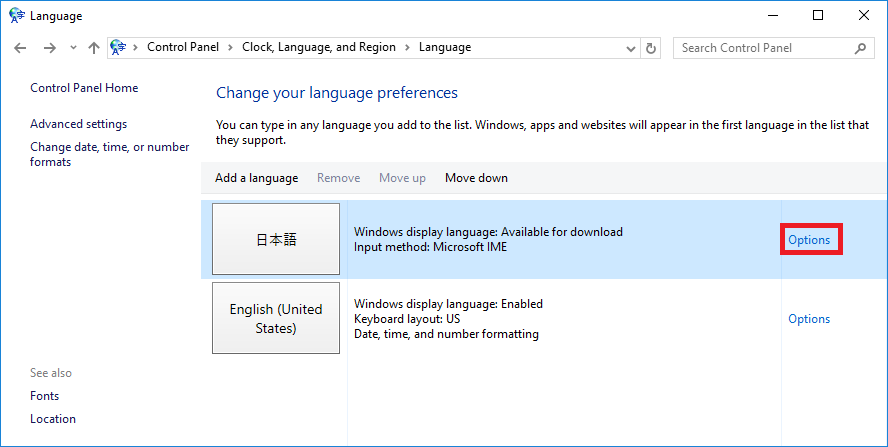
Task: Open Options for Japanese language
Action: (809, 240)
